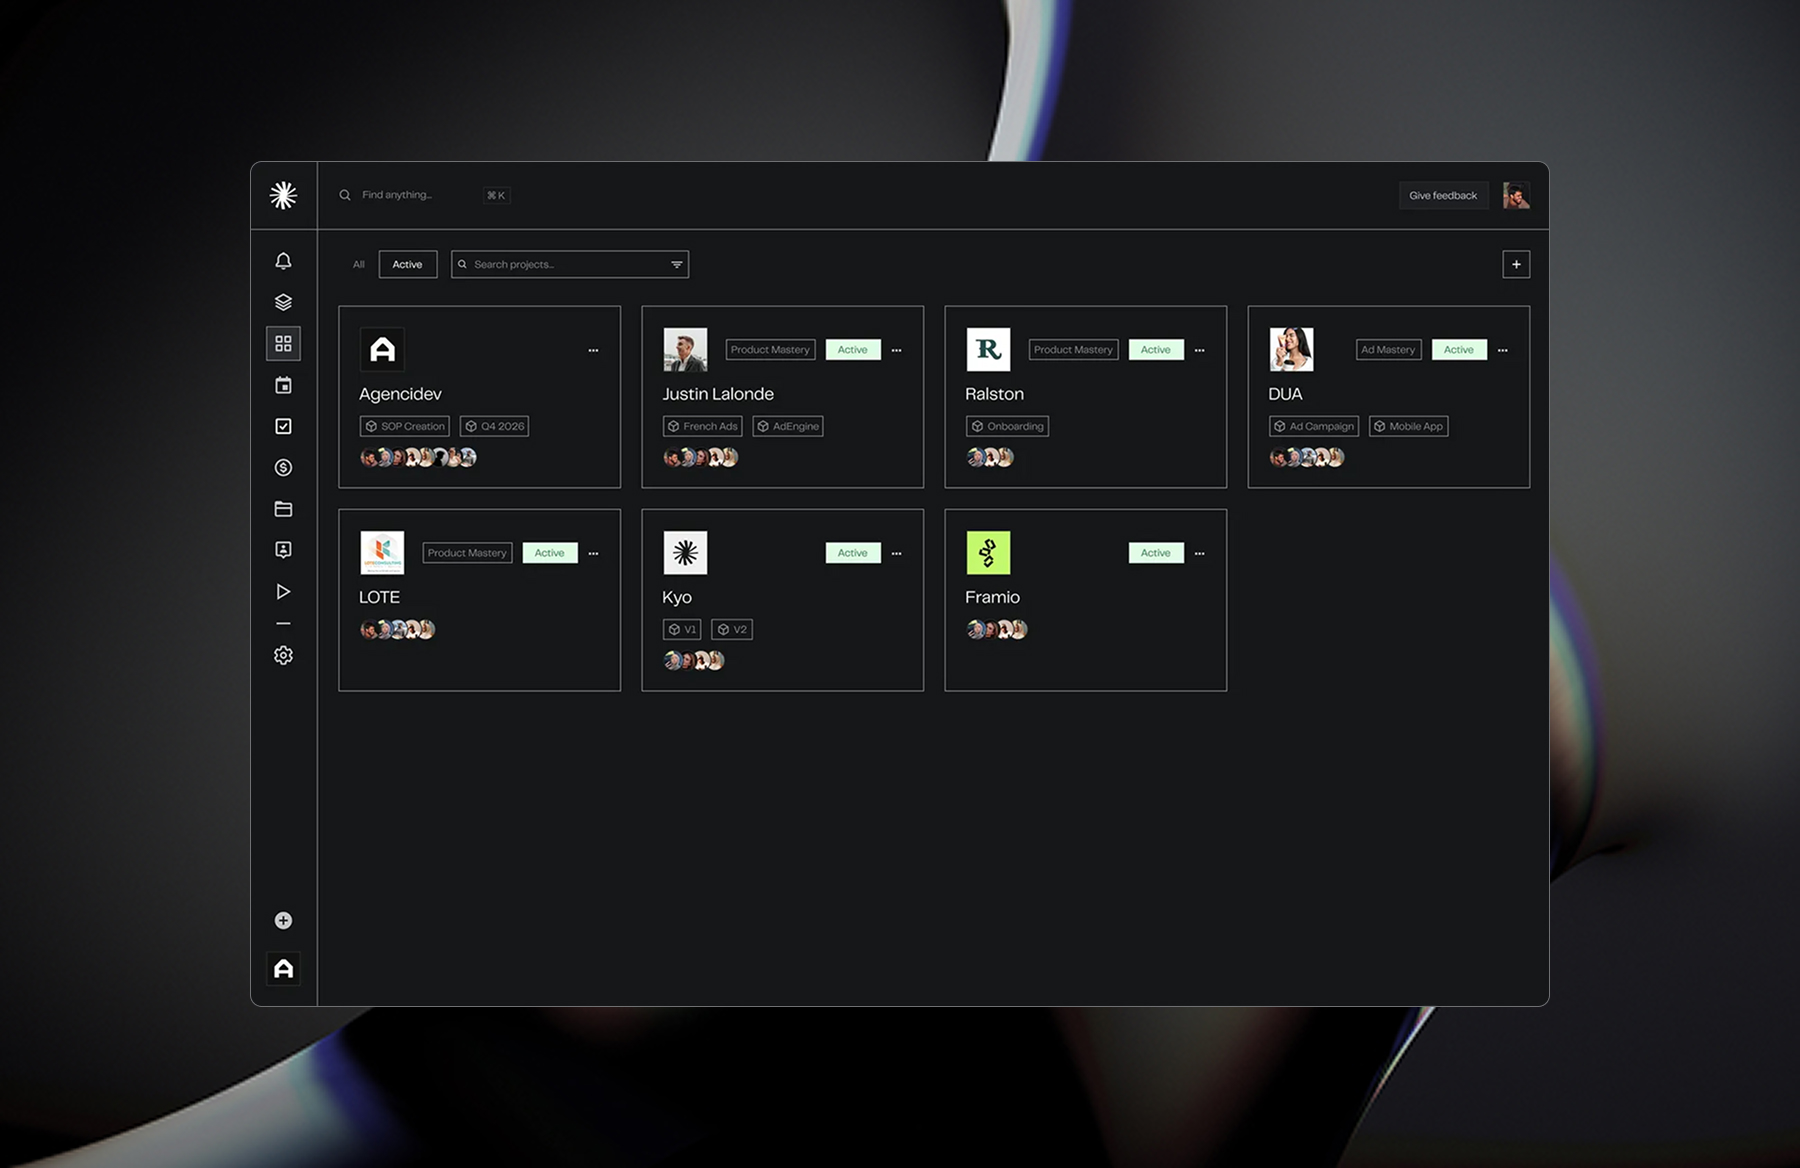Click the stacked layers sidebar icon

click(x=283, y=302)
